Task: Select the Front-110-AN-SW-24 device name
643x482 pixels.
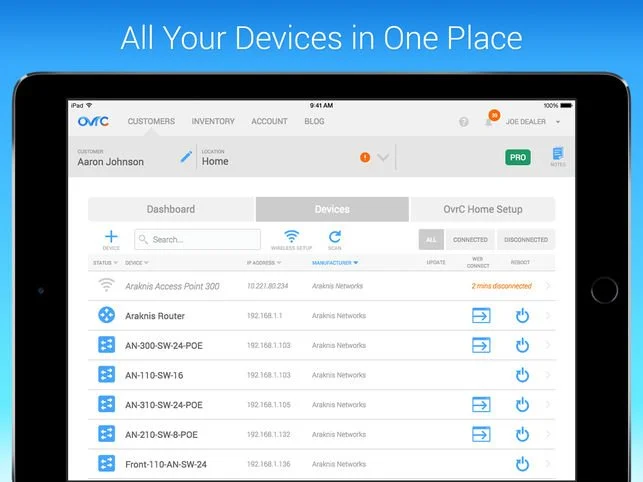Action: tap(166, 464)
